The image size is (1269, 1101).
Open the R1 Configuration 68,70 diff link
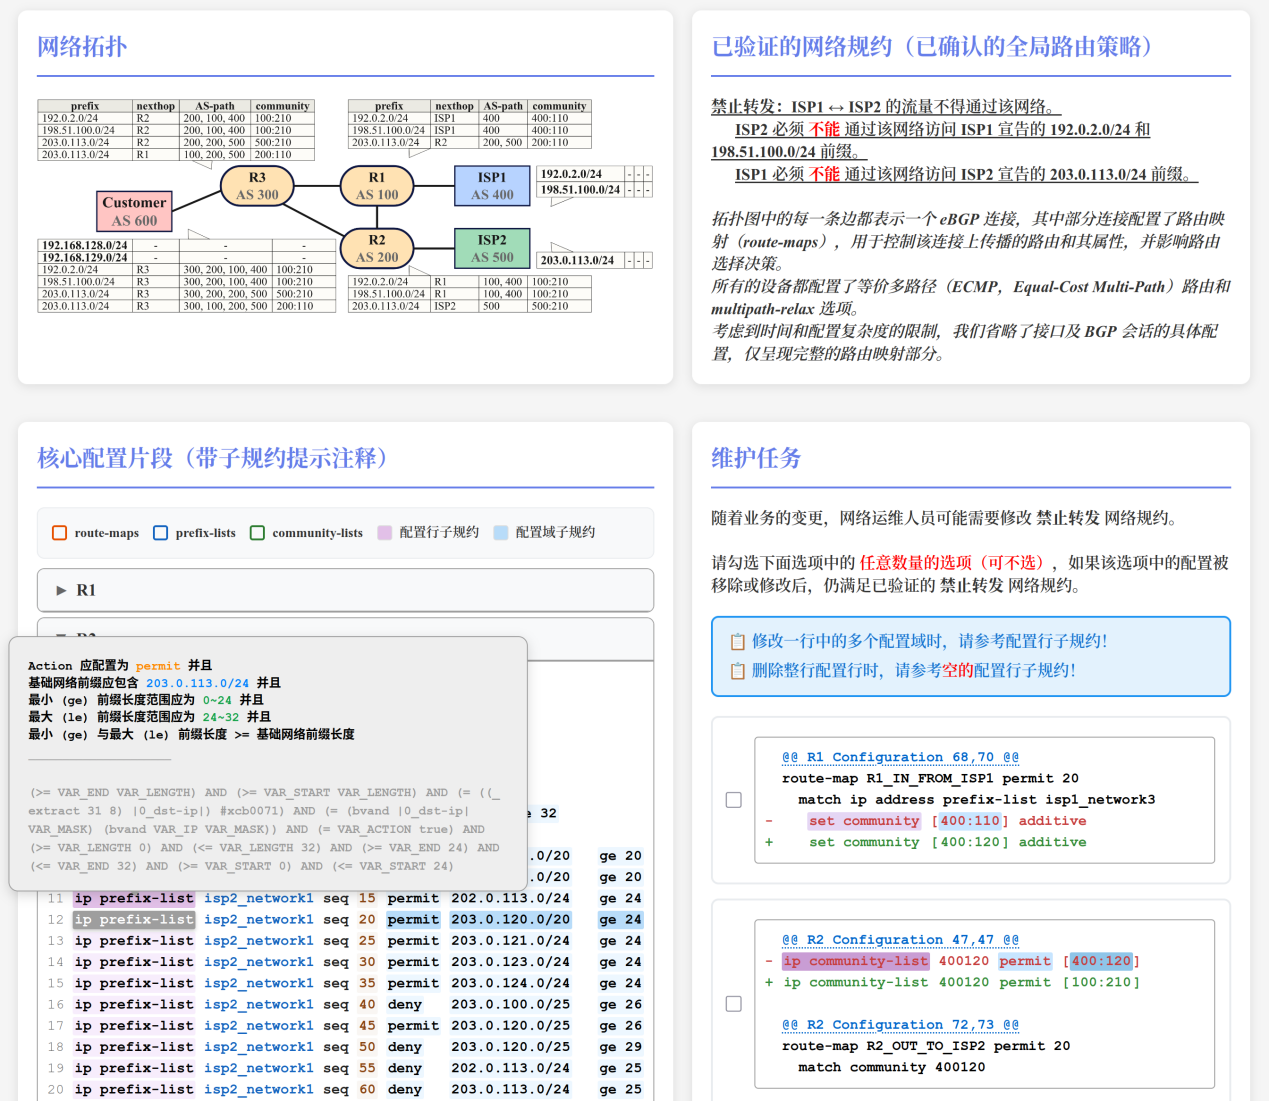point(900,757)
